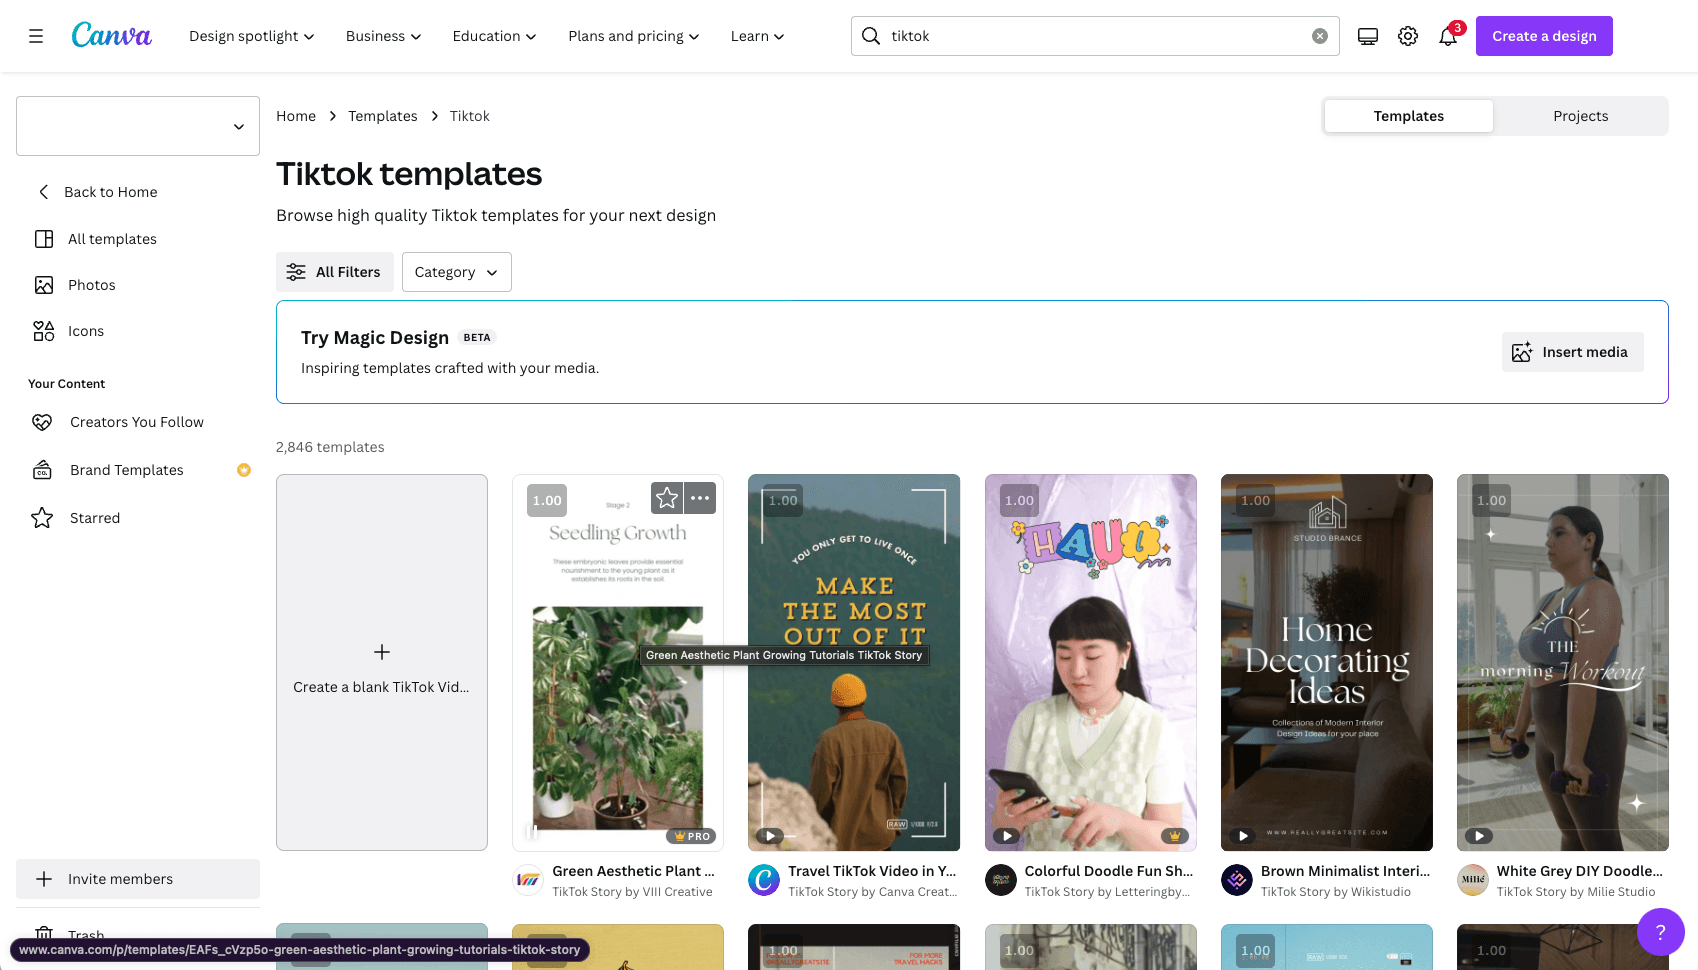Click the Templates breadcrumb

tap(383, 116)
